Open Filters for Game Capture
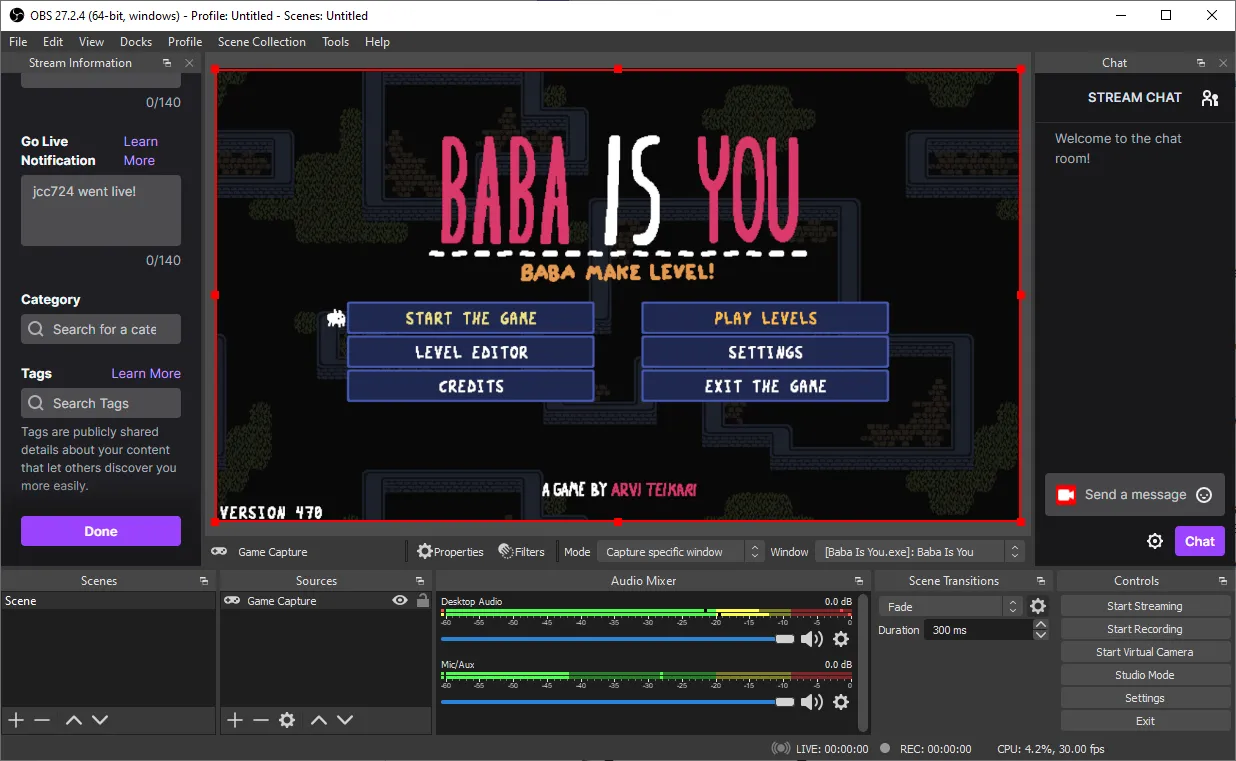Screen dimensions: 1236x761 521,552
